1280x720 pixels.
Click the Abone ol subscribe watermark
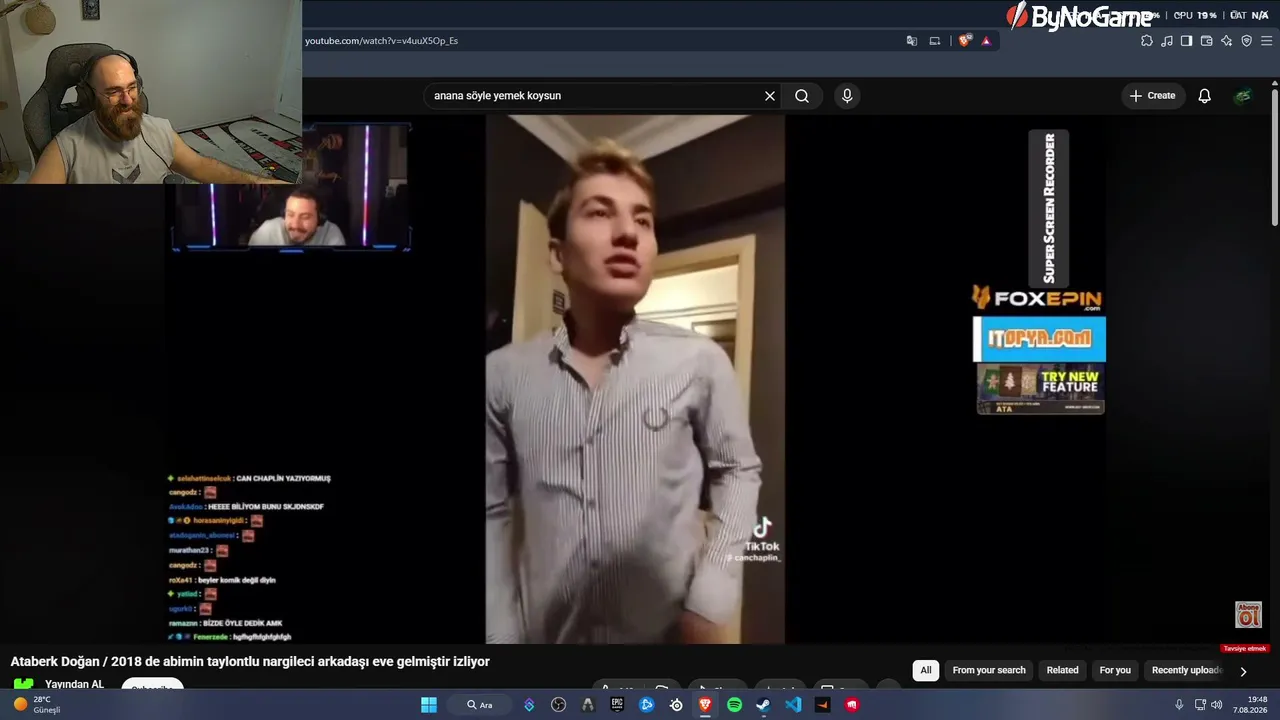click(1248, 614)
